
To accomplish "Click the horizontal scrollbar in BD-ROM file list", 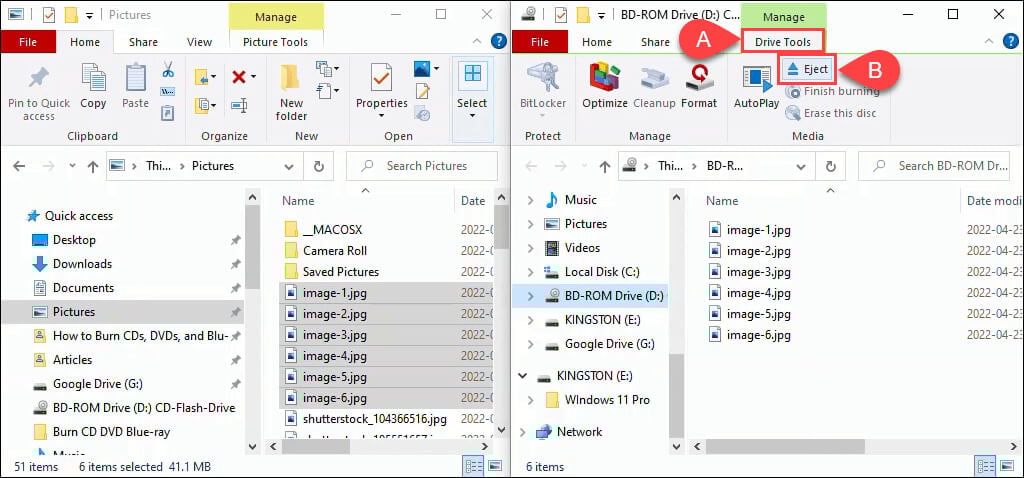I will pos(785,446).
